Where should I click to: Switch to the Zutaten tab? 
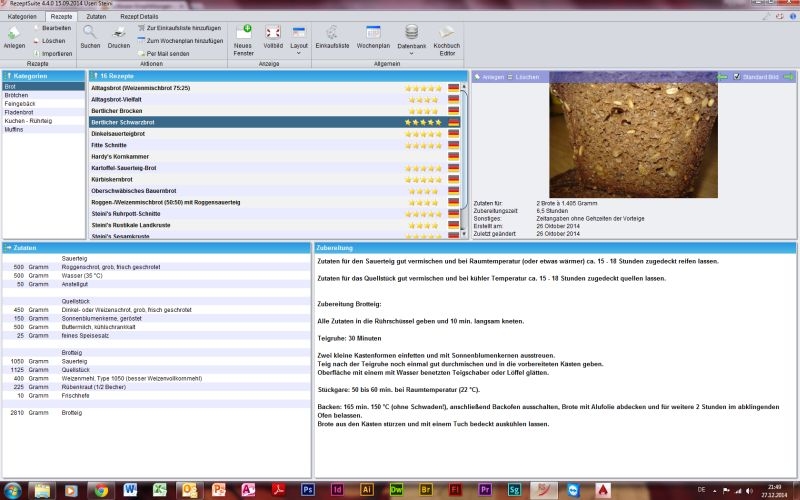pos(96,16)
